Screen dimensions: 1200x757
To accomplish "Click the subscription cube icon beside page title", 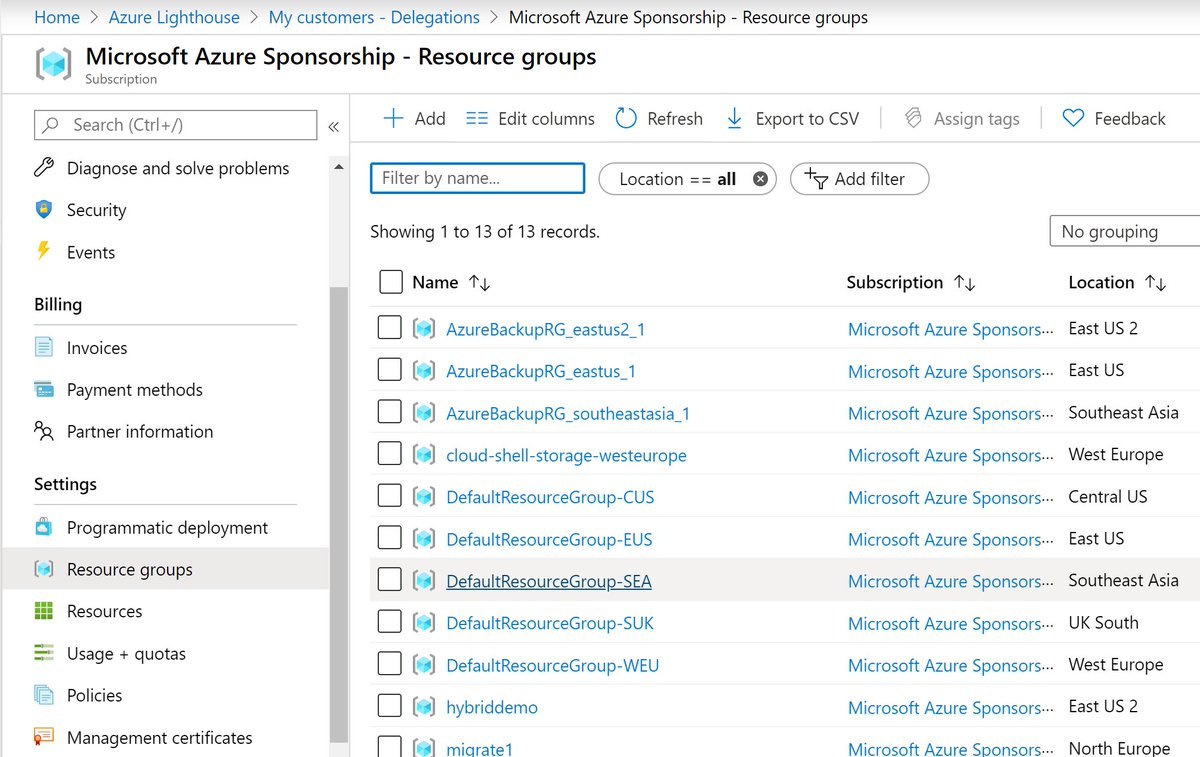I will tap(54, 64).
